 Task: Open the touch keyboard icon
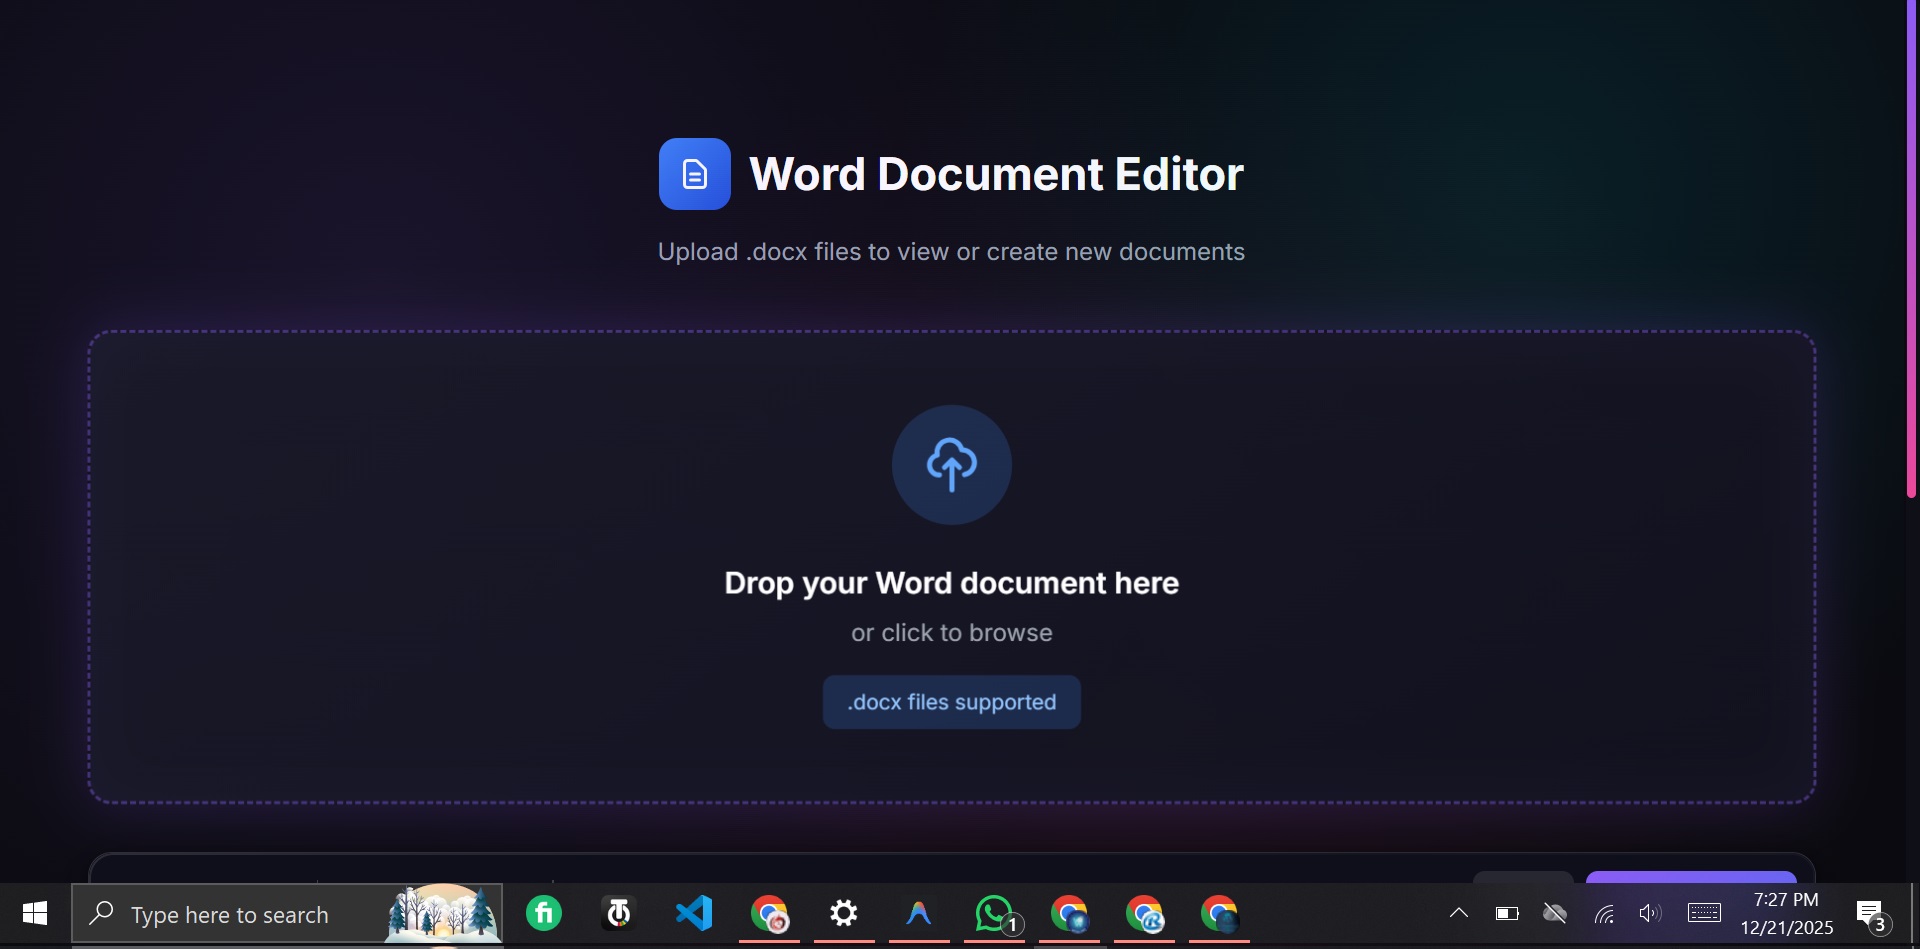tap(1704, 914)
